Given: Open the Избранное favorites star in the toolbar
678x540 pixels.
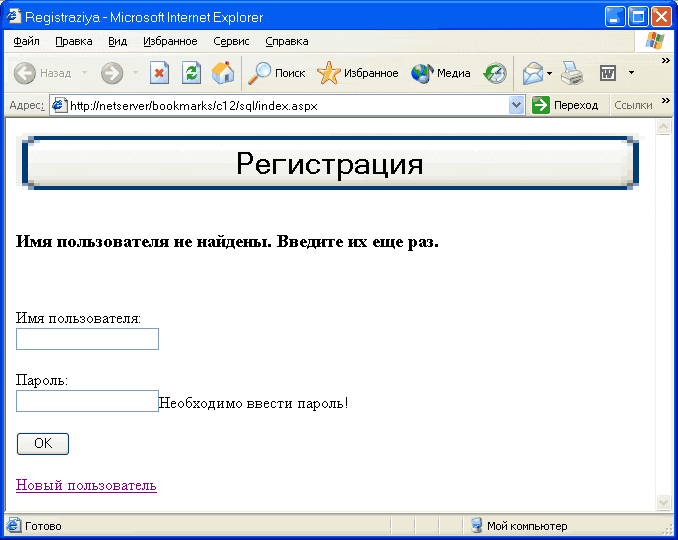Looking at the screenshot, I should click(358, 73).
